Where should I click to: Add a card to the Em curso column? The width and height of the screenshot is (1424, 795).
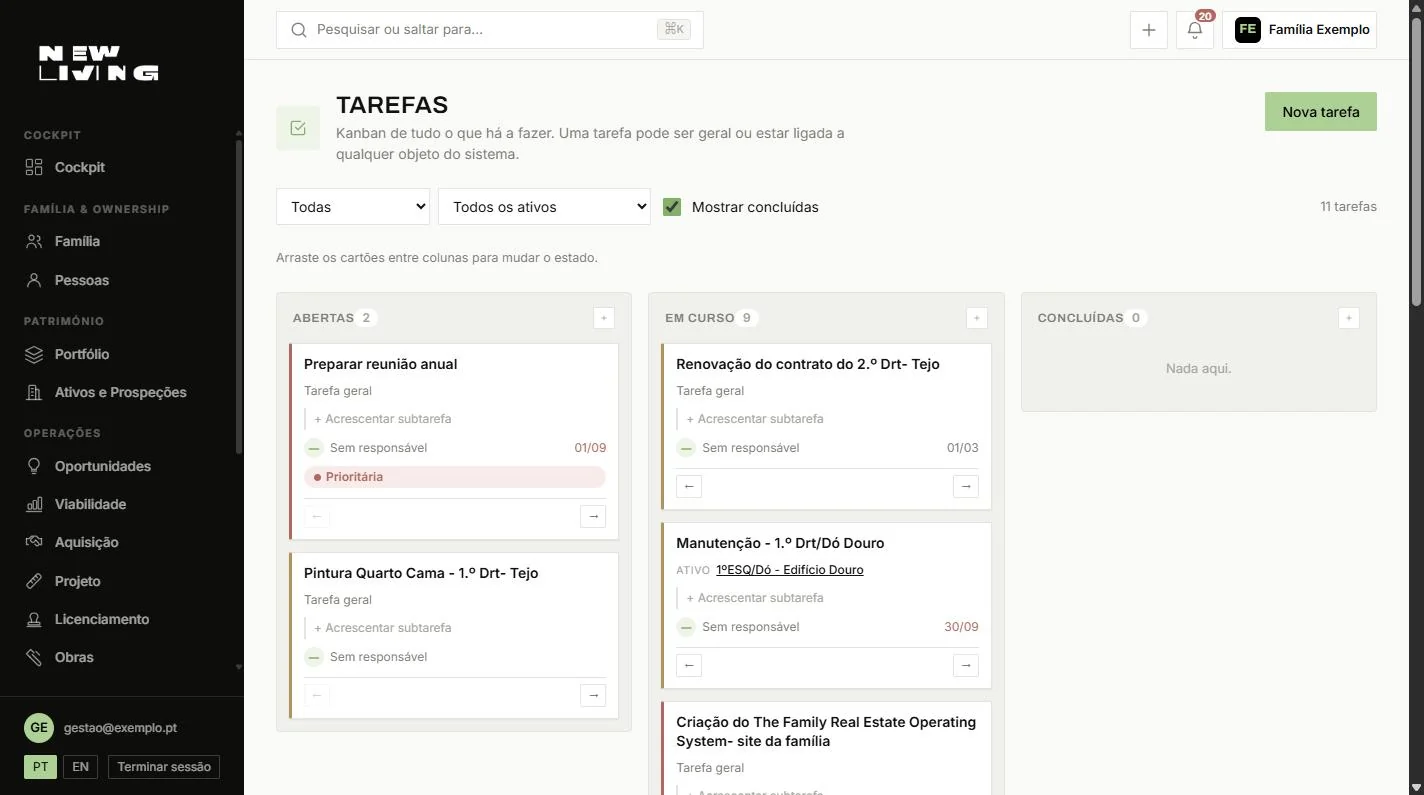pos(977,318)
